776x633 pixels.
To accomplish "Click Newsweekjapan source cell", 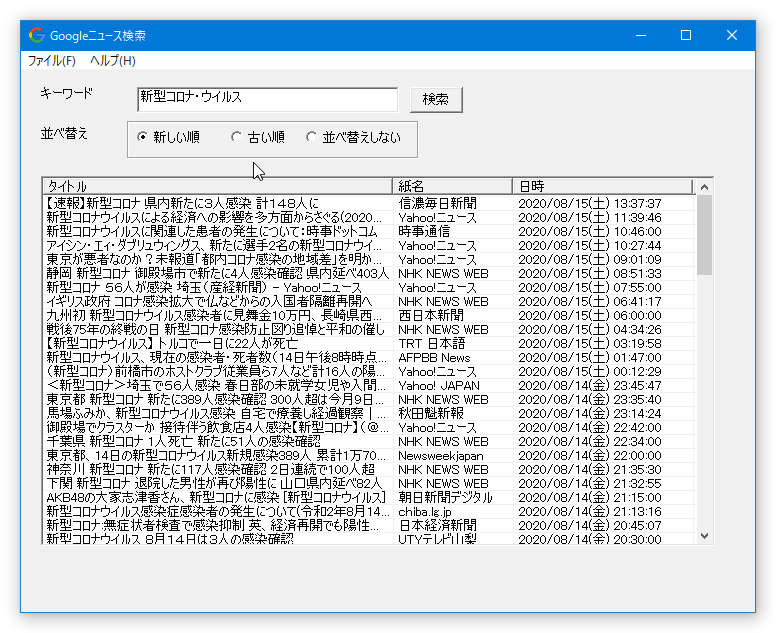I will coord(441,455).
